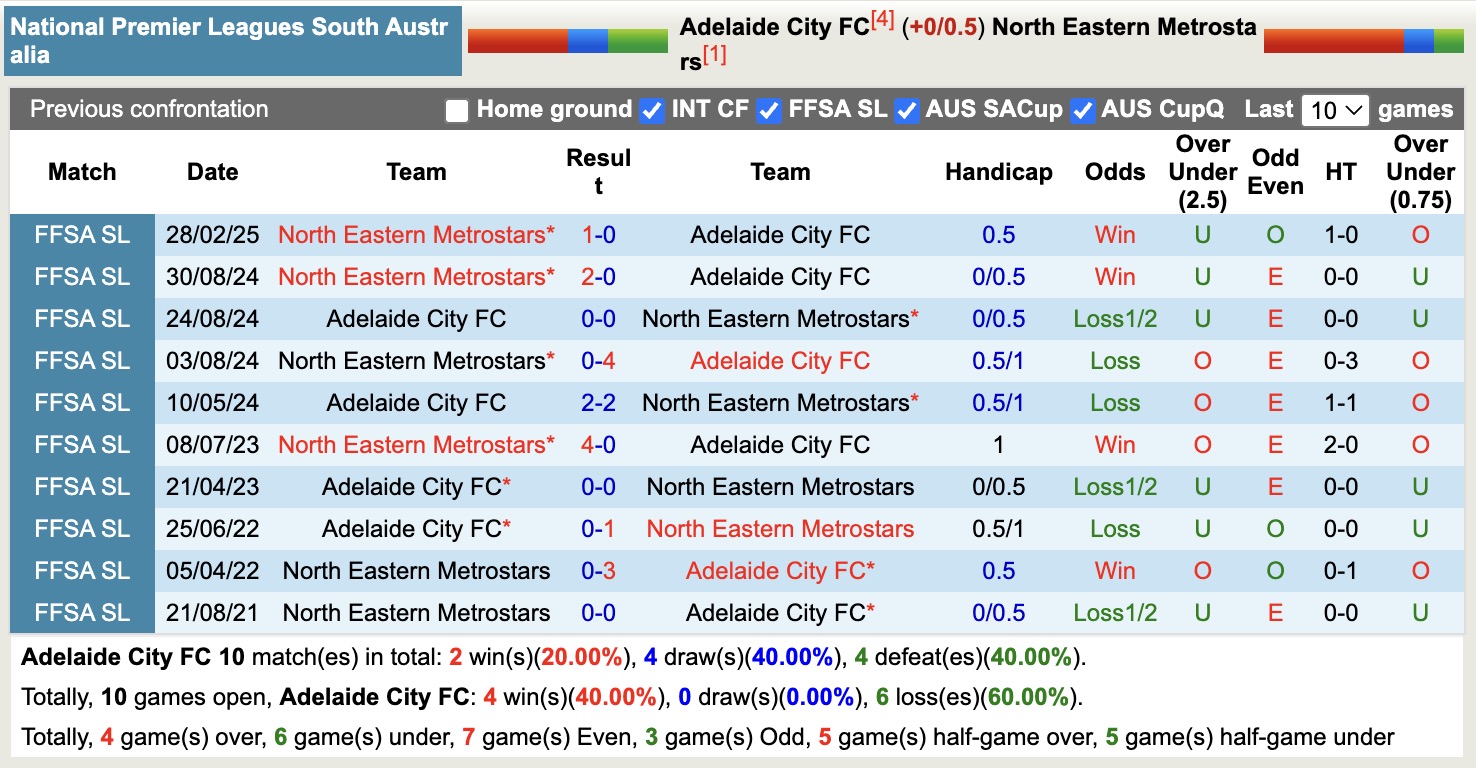Click Loss1/2 odds on the 24/08/24 row
This screenshot has height=768, width=1476.
coord(1114,319)
